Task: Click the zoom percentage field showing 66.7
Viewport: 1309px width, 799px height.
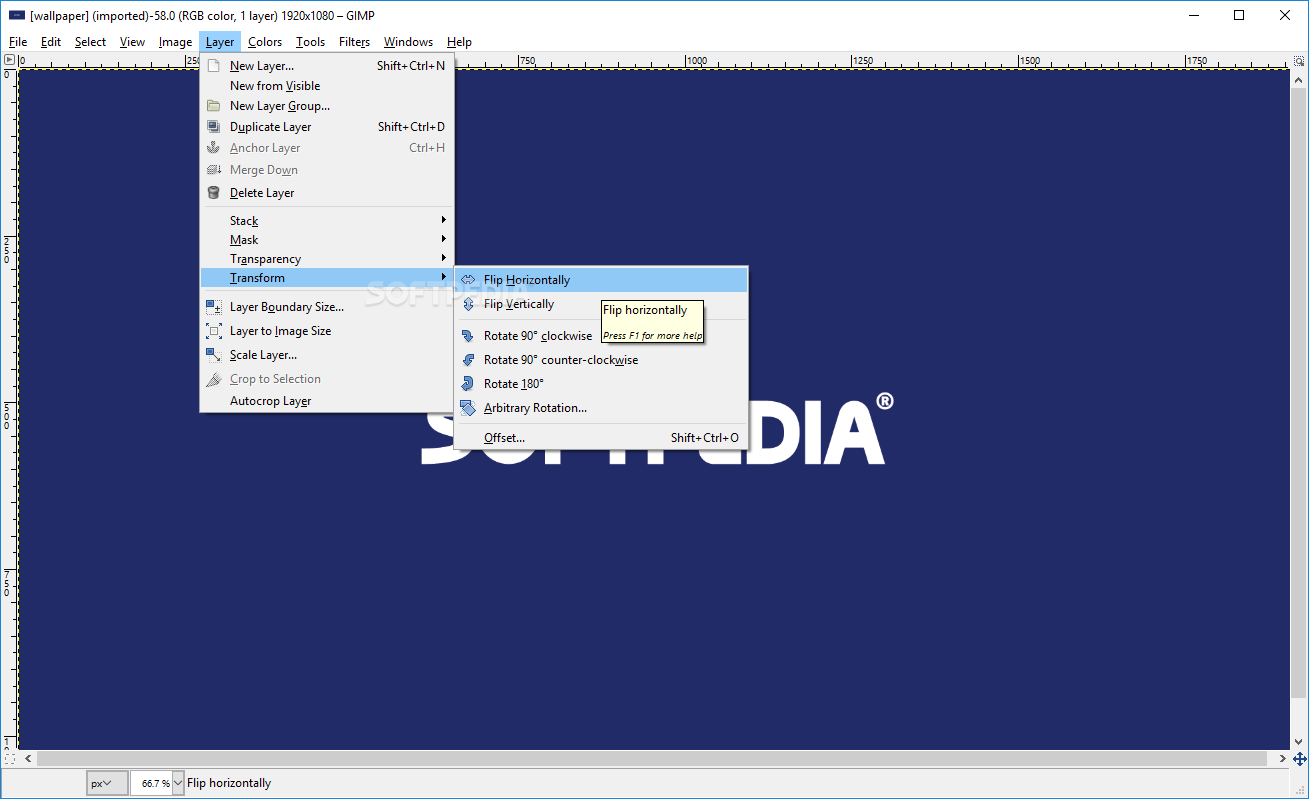Action: point(152,783)
